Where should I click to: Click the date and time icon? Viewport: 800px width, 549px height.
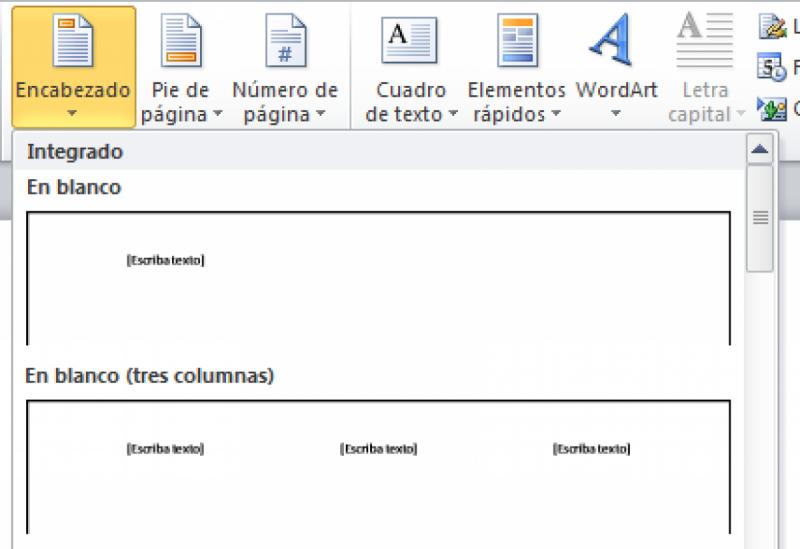(772, 68)
